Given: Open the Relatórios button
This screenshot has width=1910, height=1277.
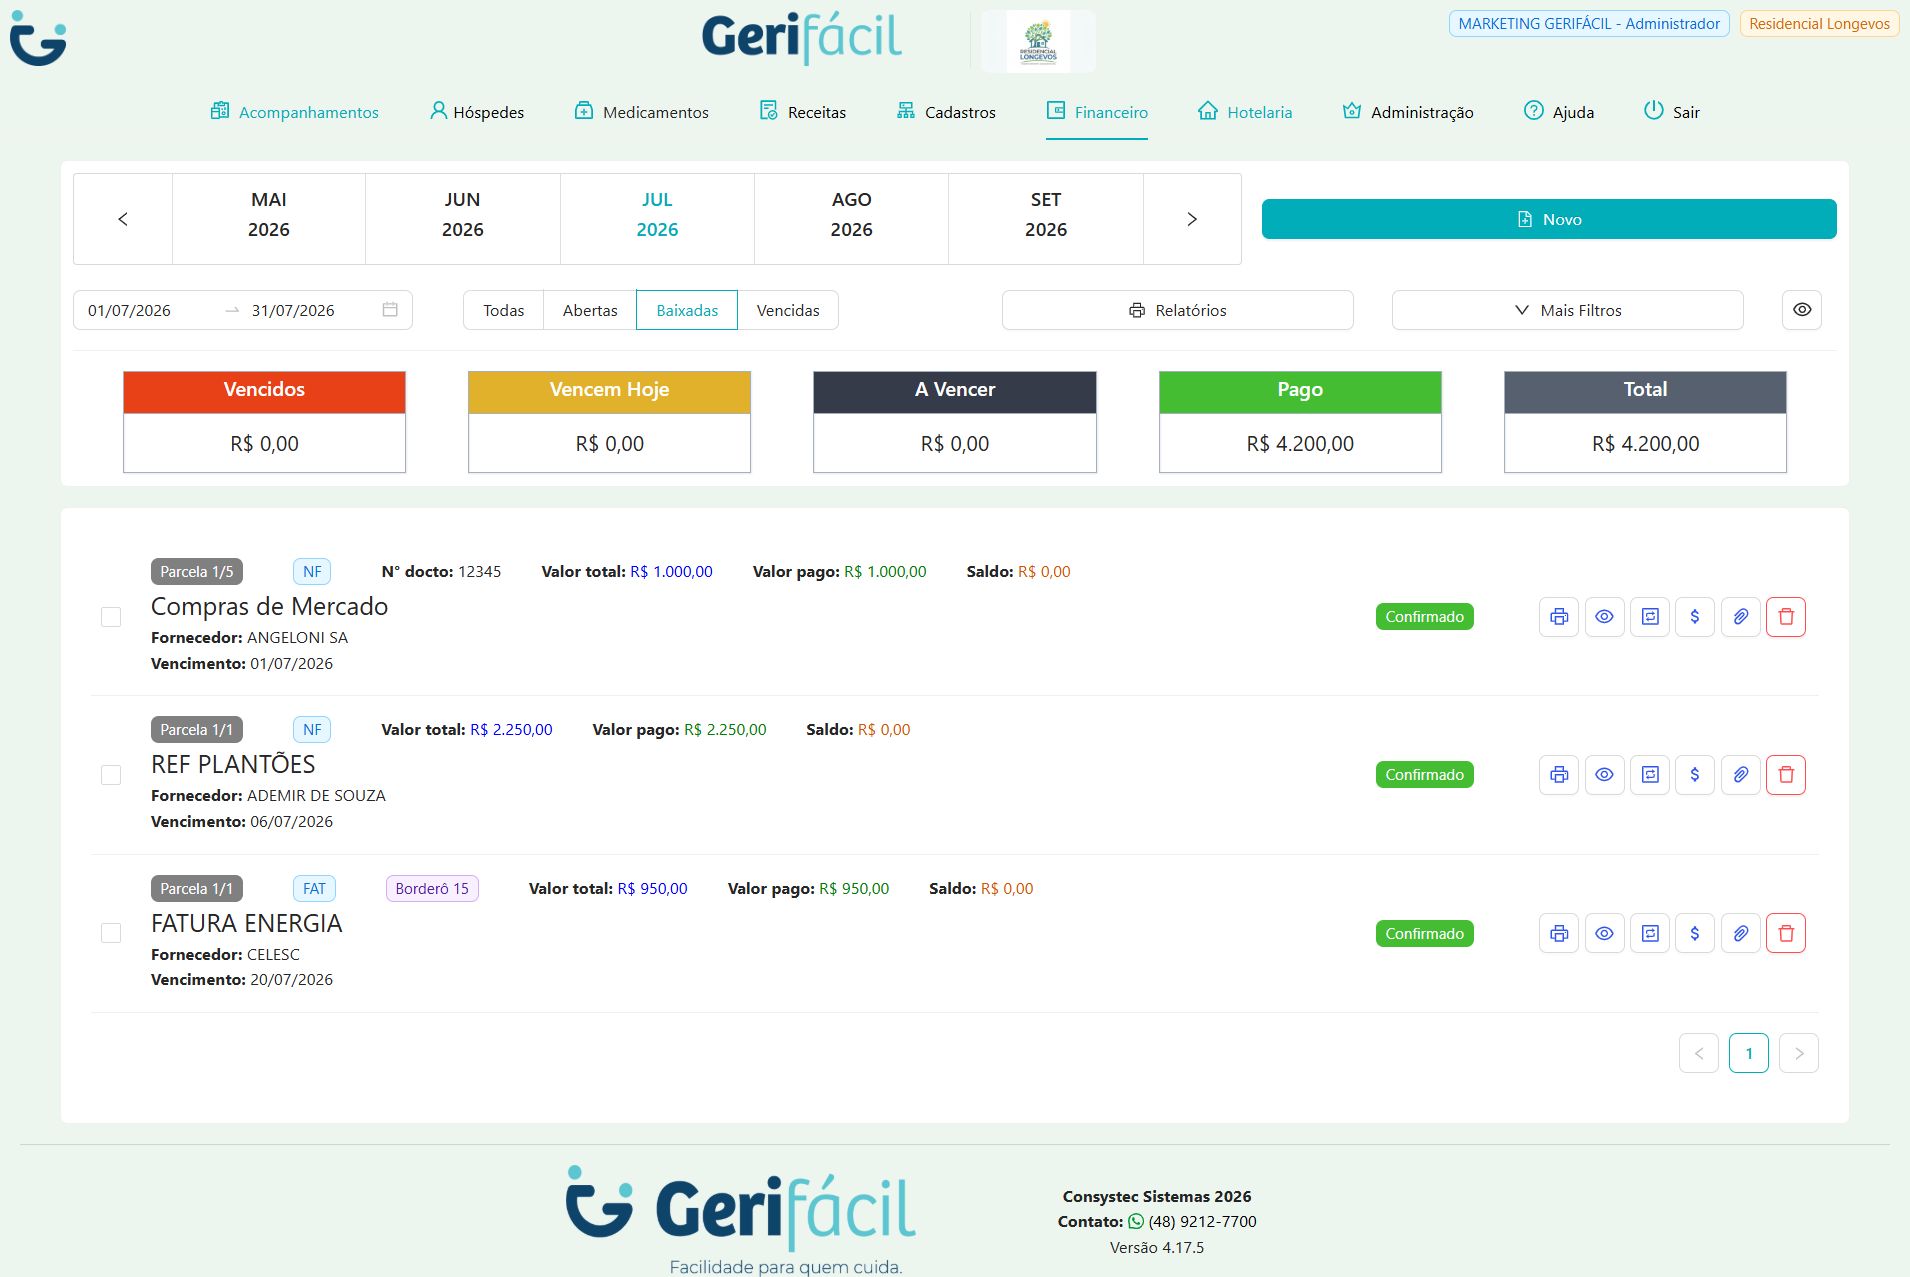Looking at the screenshot, I should click(1177, 310).
